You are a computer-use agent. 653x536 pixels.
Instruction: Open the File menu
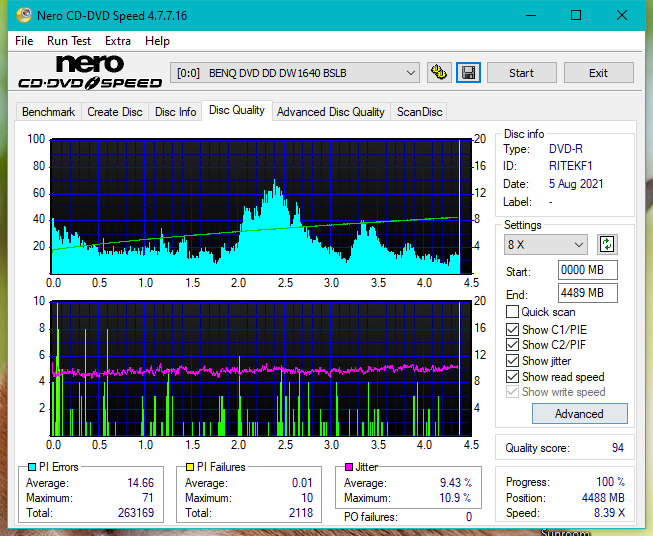24,41
